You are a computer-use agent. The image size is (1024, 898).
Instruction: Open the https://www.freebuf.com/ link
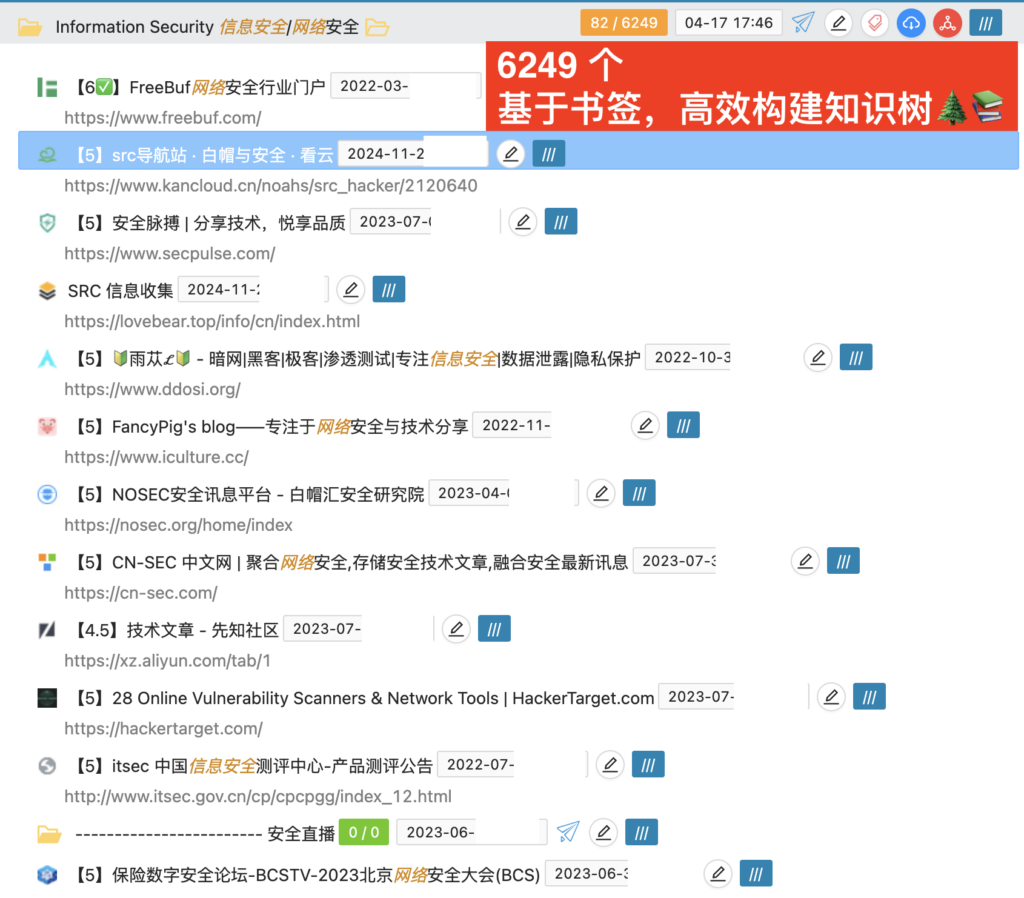[x=163, y=118]
